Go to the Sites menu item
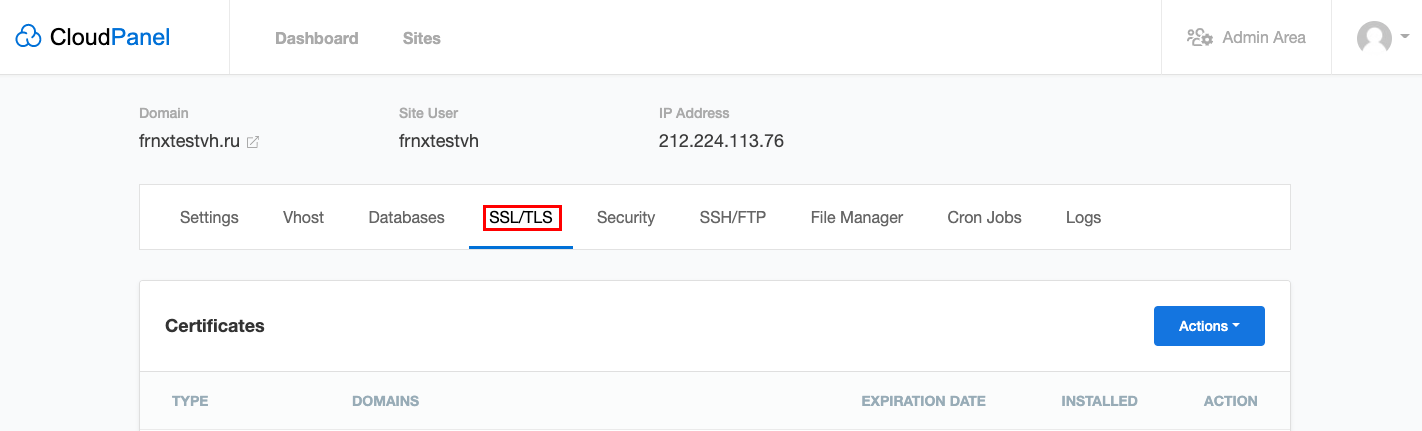 [421, 38]
